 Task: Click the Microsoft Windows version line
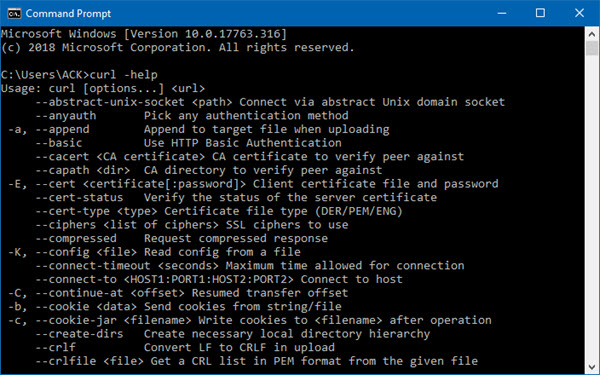[143, 34]
